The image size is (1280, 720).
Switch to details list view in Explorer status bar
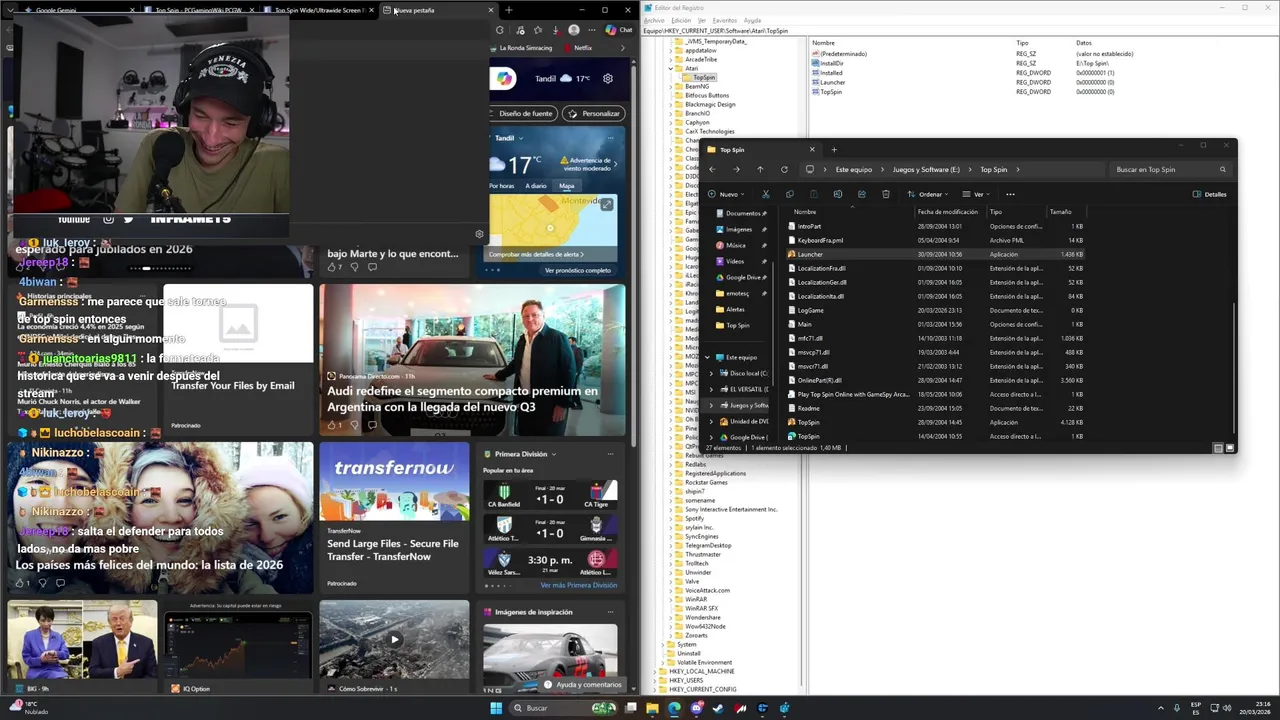(1219, 448)
